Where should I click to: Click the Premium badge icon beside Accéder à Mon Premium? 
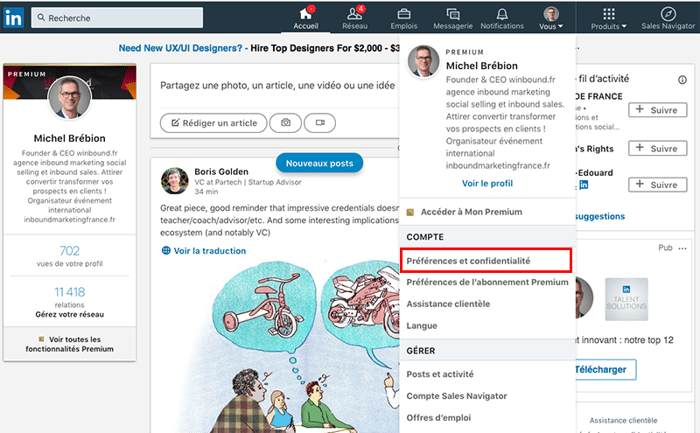point(410,212)
